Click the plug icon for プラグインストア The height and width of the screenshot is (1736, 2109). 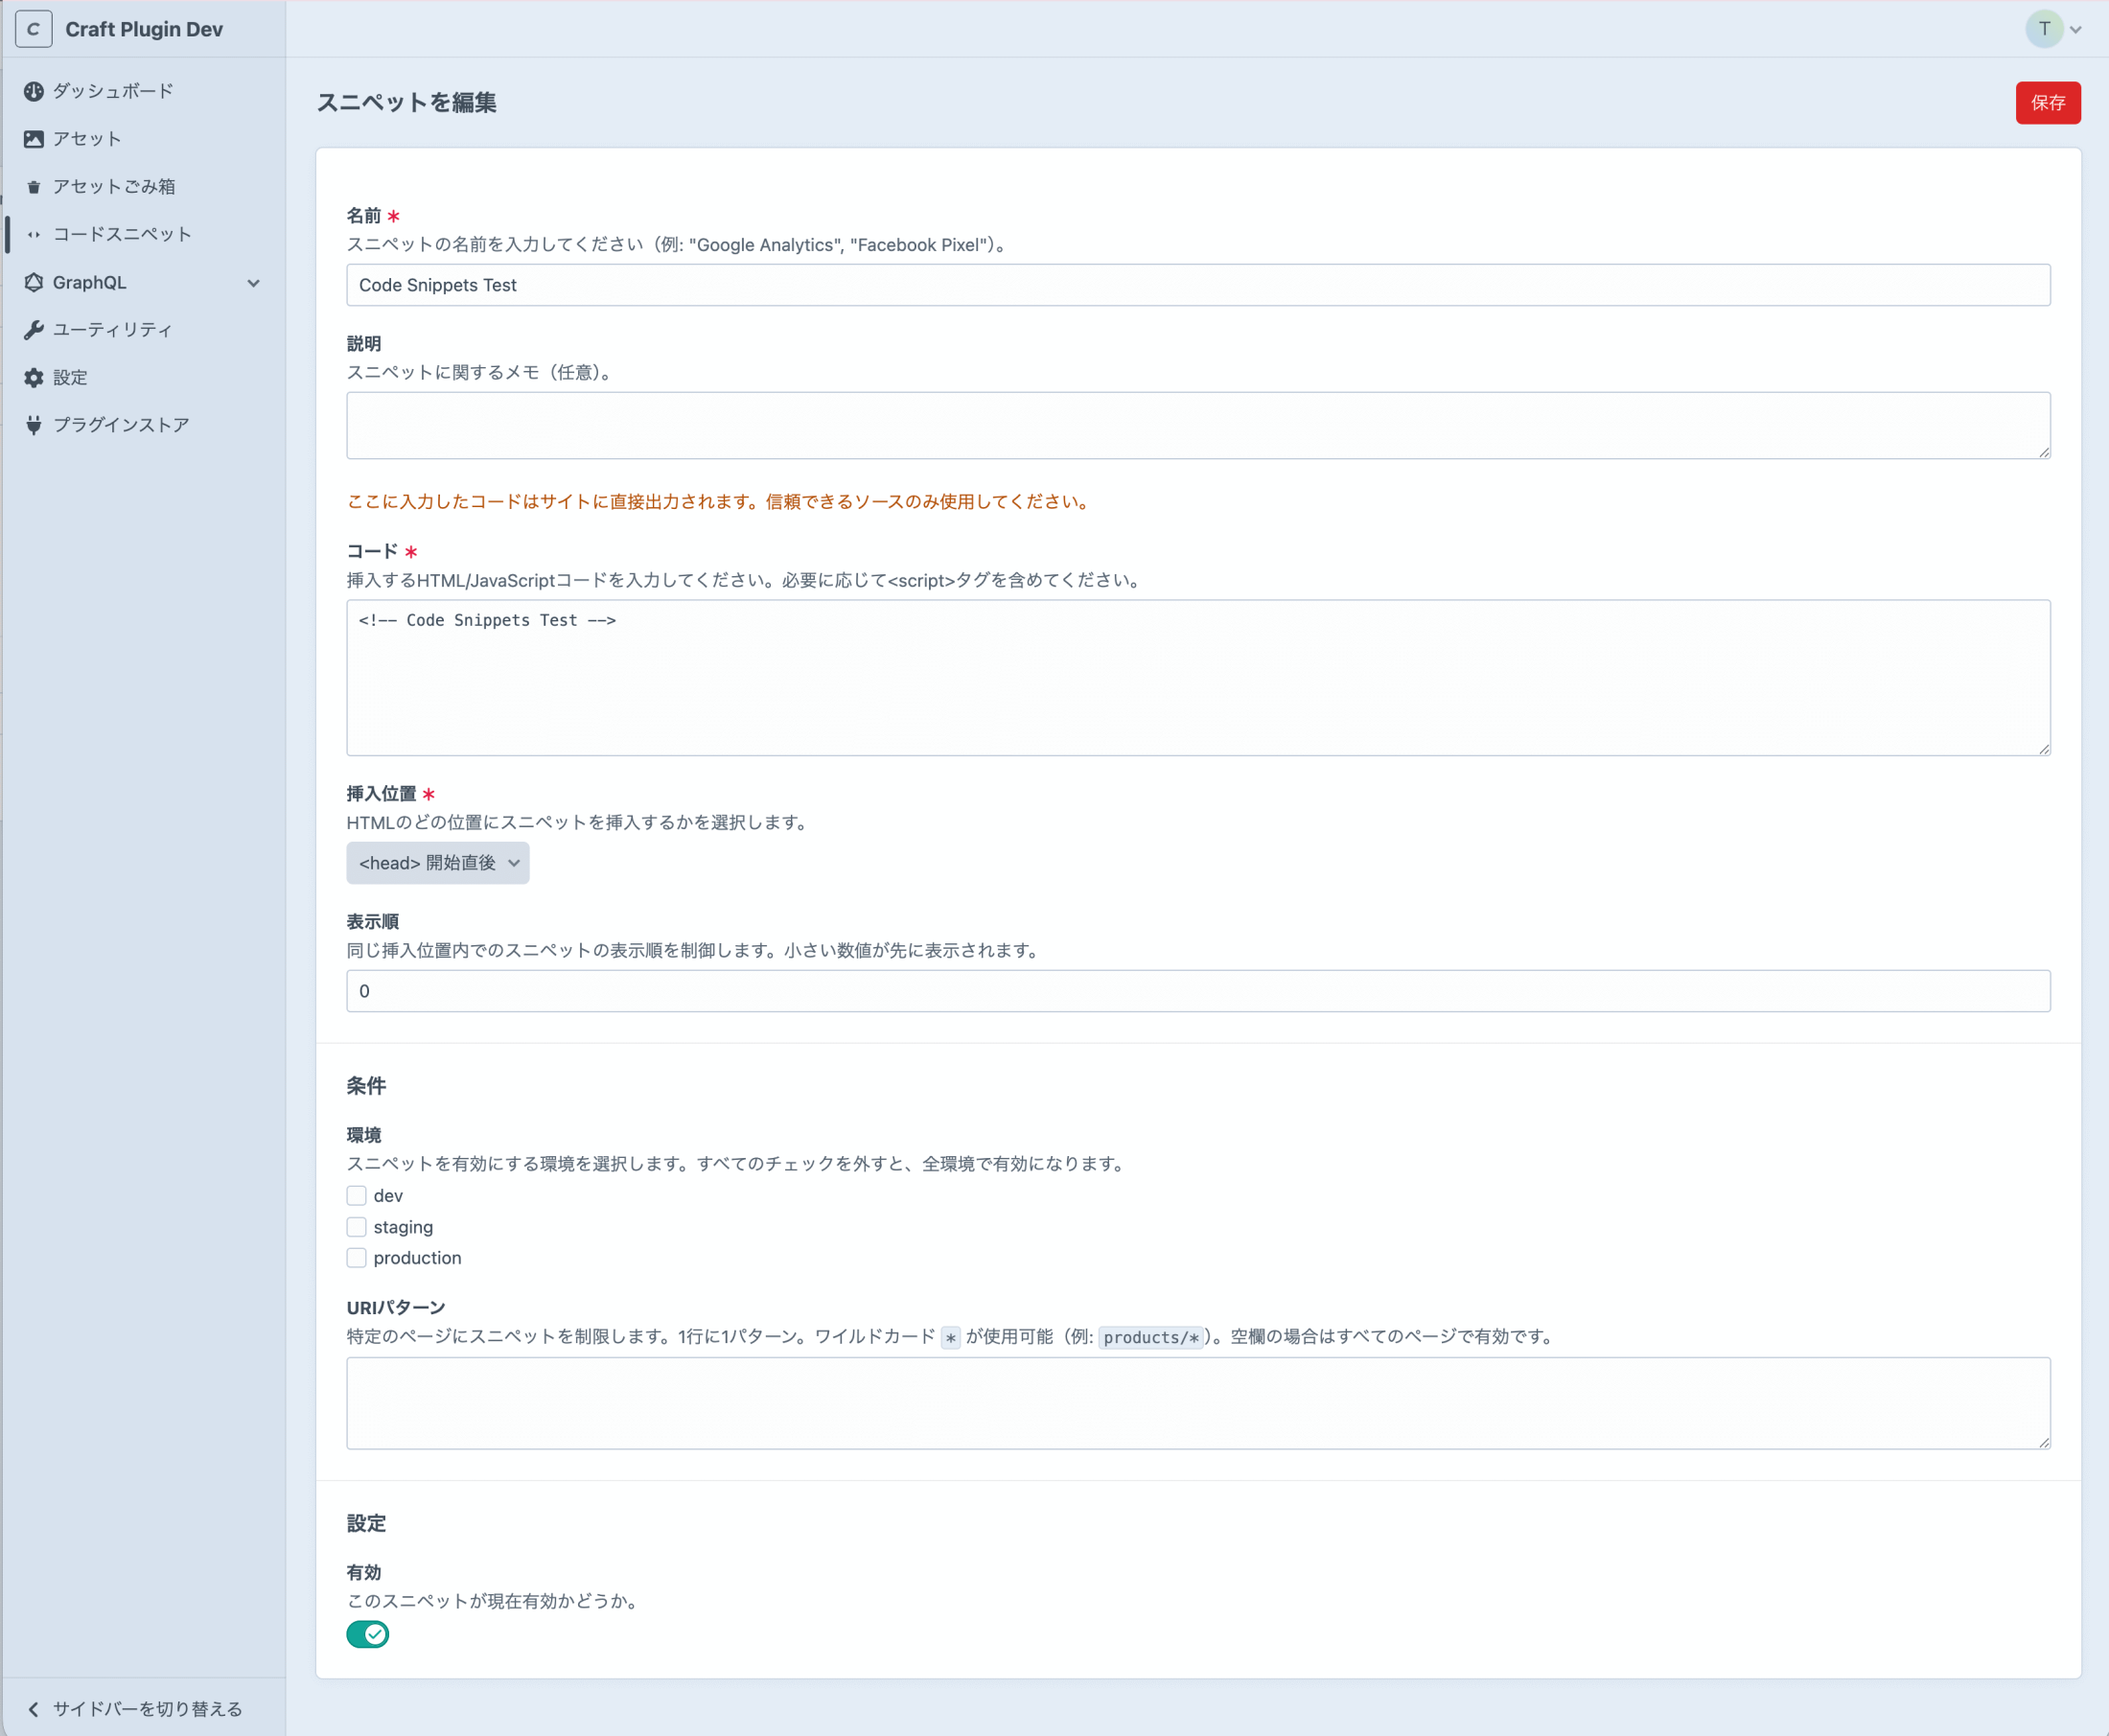tap(34, 425)
